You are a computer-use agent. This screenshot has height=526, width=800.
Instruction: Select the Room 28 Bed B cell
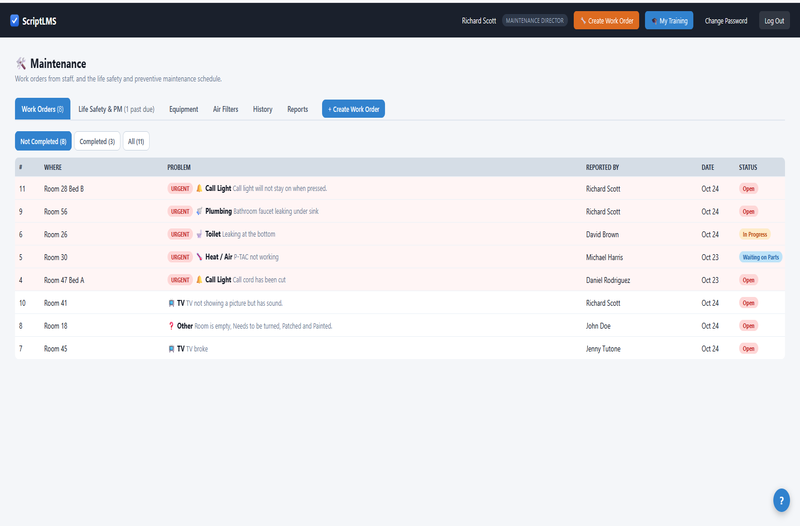pyautogui.click(x=64, y=189)
